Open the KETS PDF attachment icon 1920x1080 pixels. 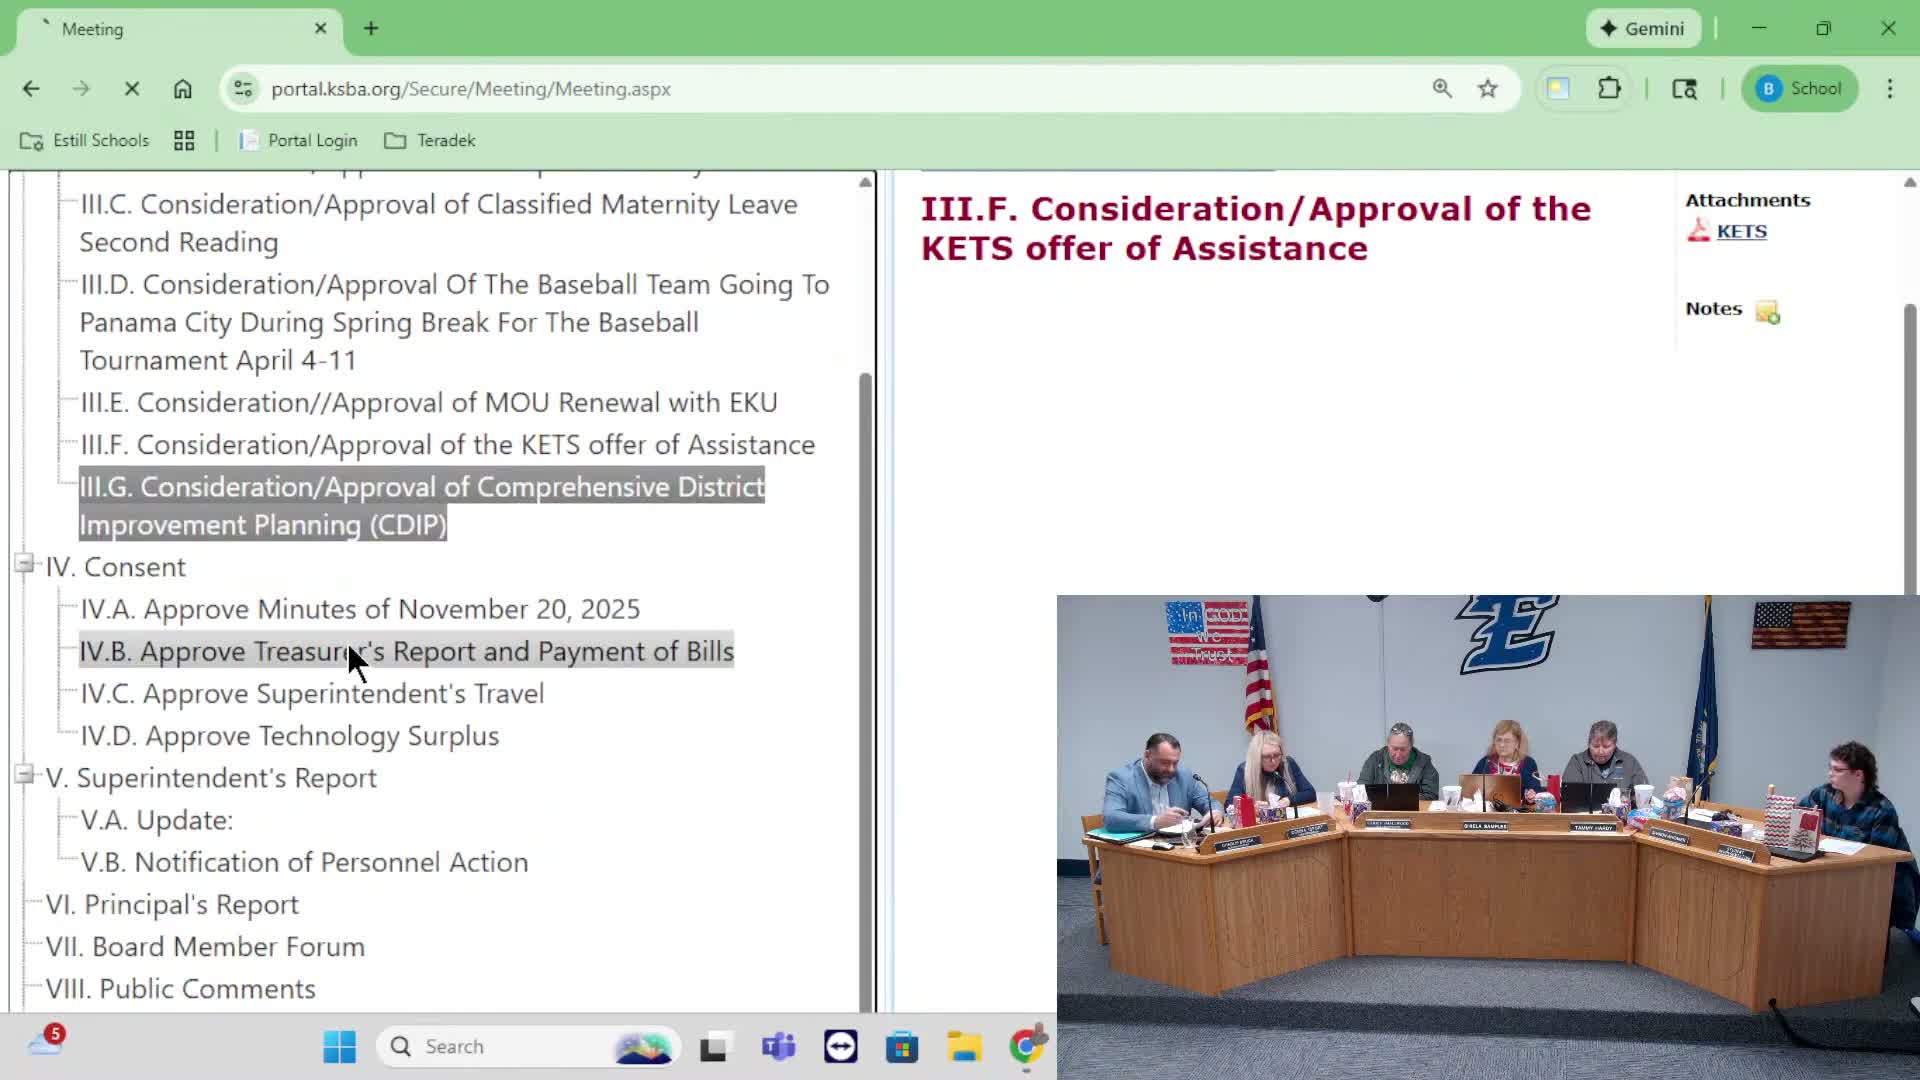point(1698,230)
